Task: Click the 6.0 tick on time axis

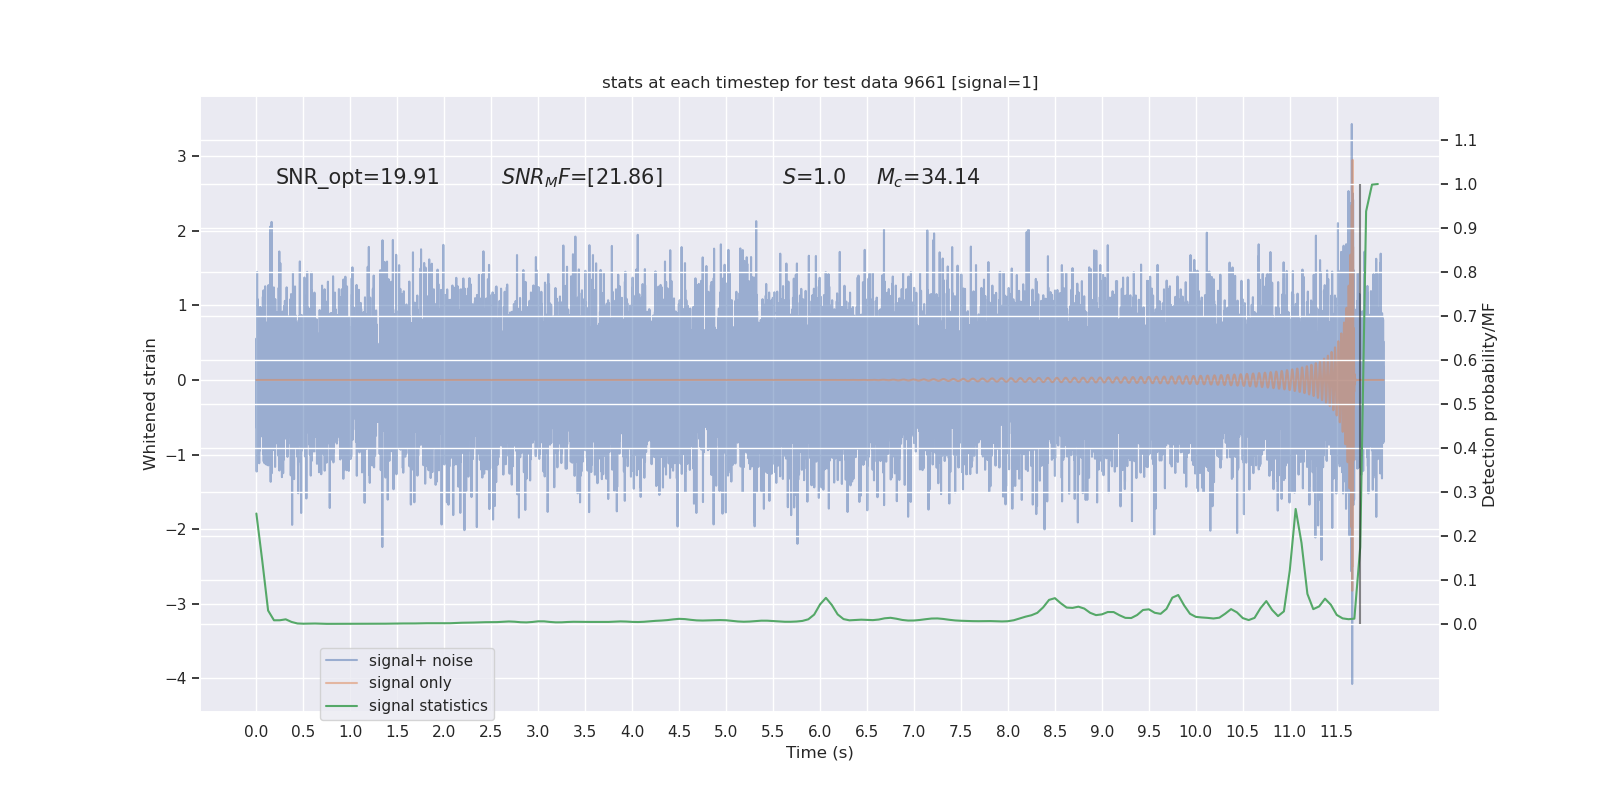Action: [820, 731]
